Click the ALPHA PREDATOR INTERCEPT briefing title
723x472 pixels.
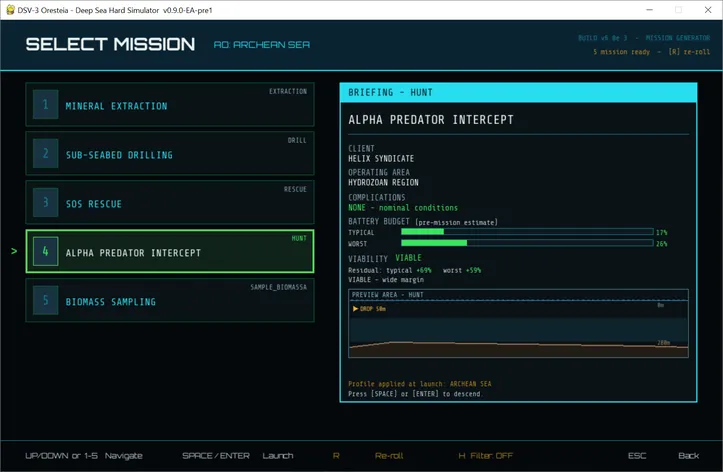431,120
